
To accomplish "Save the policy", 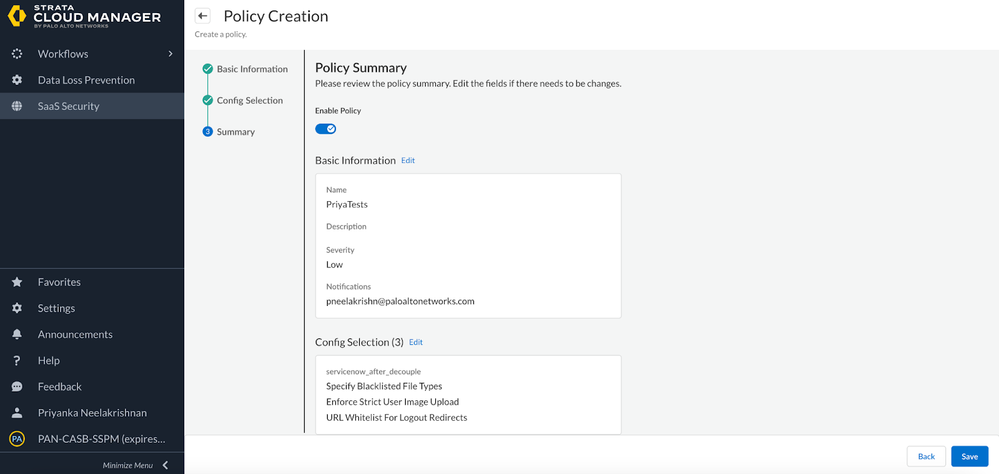I will click(969, 456).
